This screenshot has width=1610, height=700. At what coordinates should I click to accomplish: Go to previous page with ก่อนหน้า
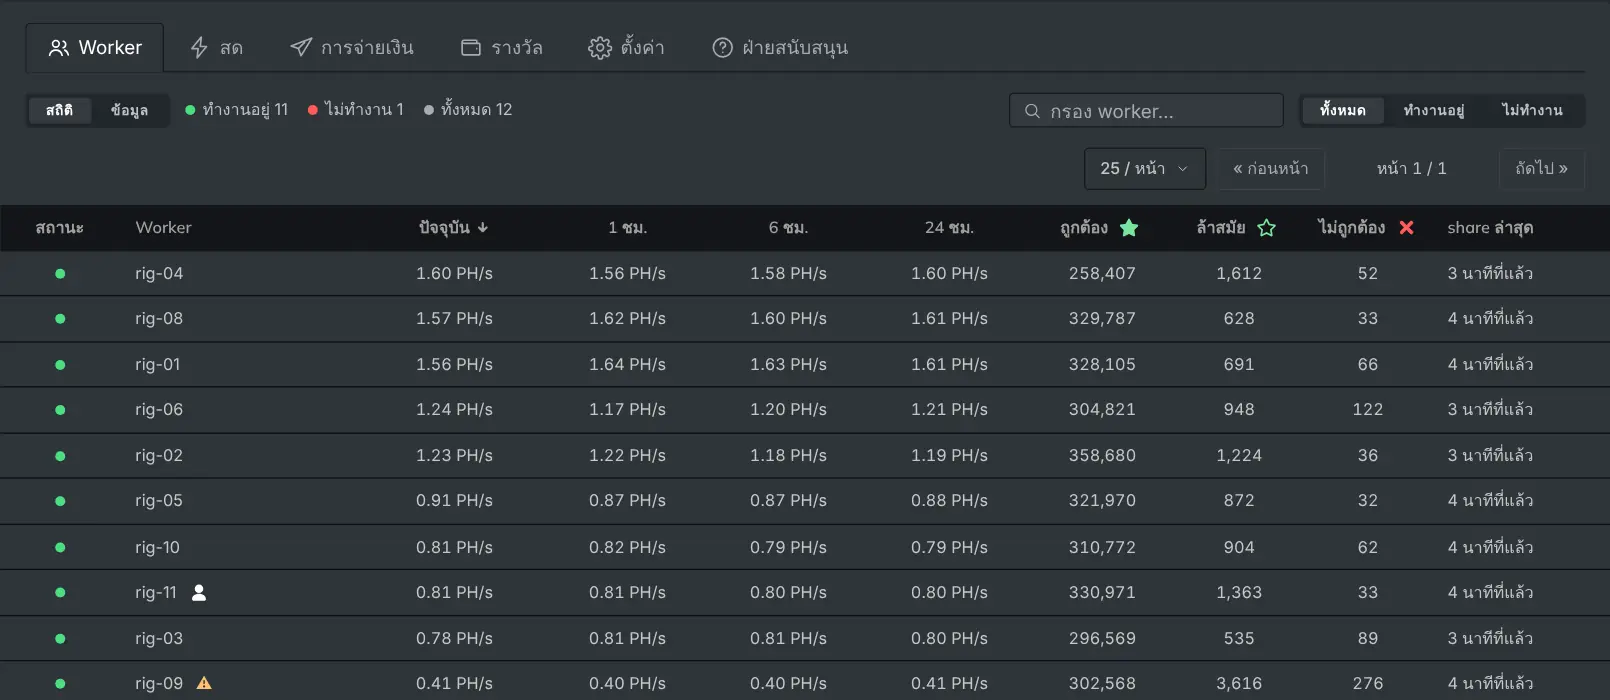[1271, 169]
